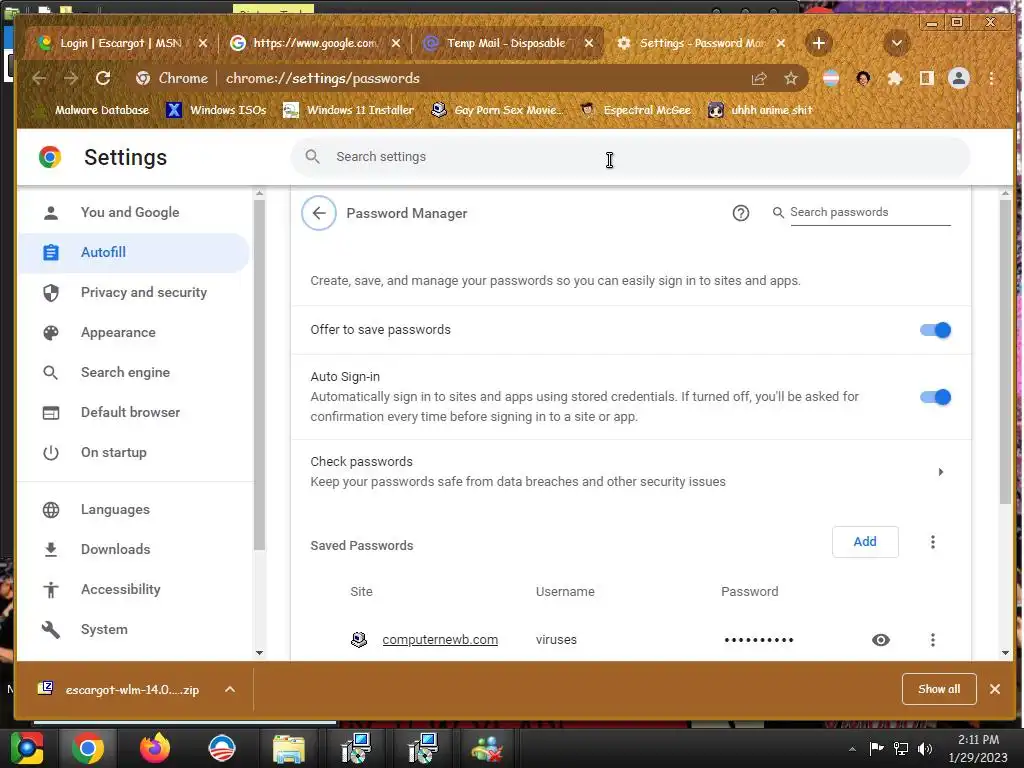Expand Check passwords arrow
This screenshot has width=1024, height=768.
(940, 472)
